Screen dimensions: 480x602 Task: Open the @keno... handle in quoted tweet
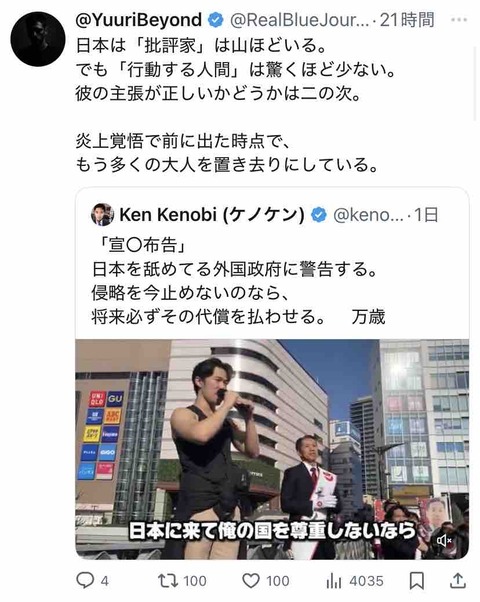368,215
